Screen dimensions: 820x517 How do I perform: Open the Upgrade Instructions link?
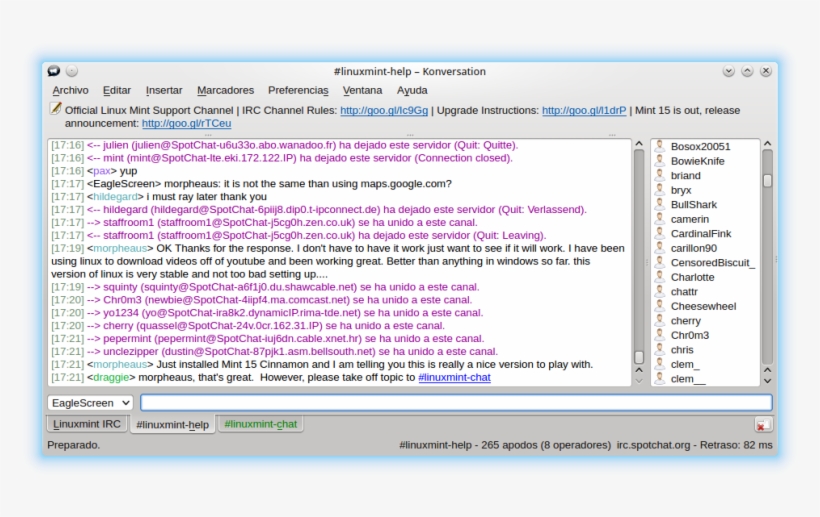click(584, 110)
